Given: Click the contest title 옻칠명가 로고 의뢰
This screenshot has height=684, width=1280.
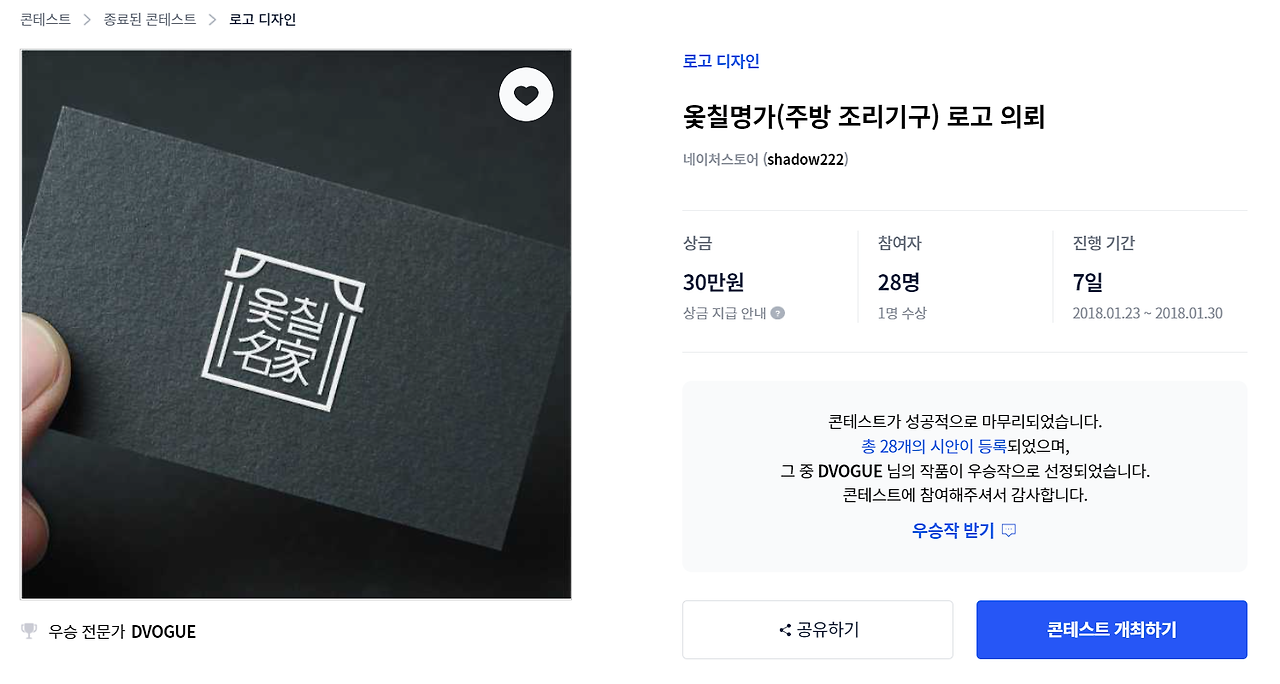Looking at the screenshot, I should click(864, 117).
